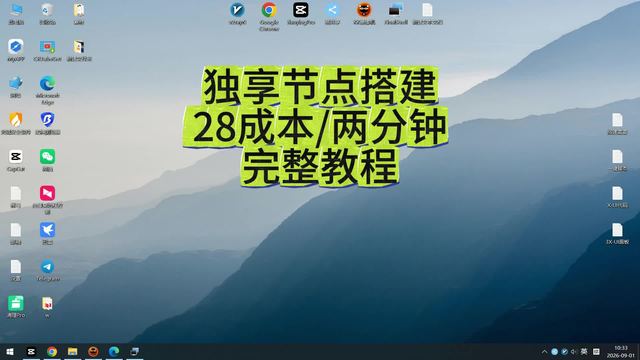Select the X-UI file above the 3X-UI file
The height and width of the screenshot is (360, 640).
617,197
